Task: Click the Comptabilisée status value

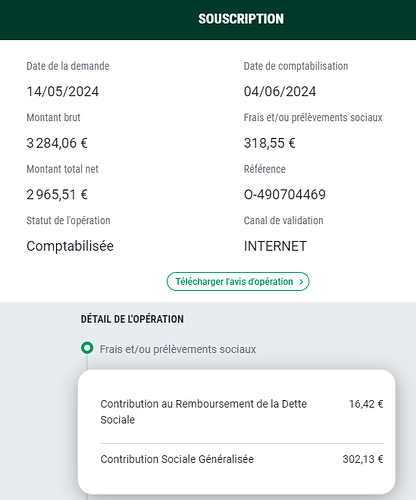Action: [70, 246]
